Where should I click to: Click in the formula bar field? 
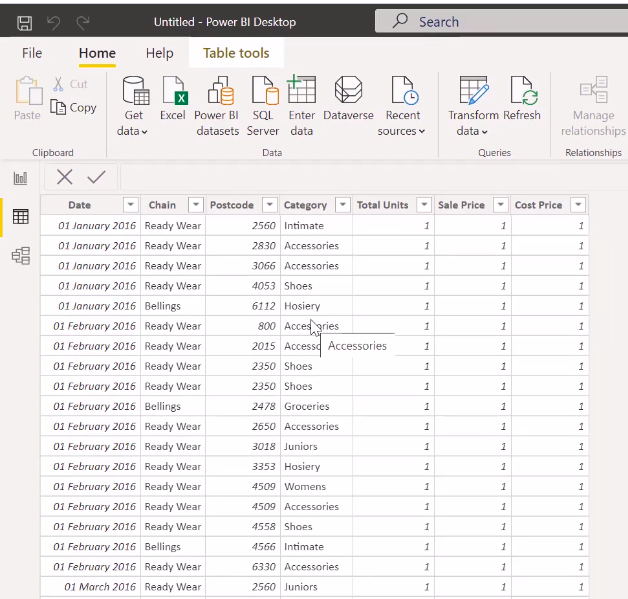pos(374,177)
